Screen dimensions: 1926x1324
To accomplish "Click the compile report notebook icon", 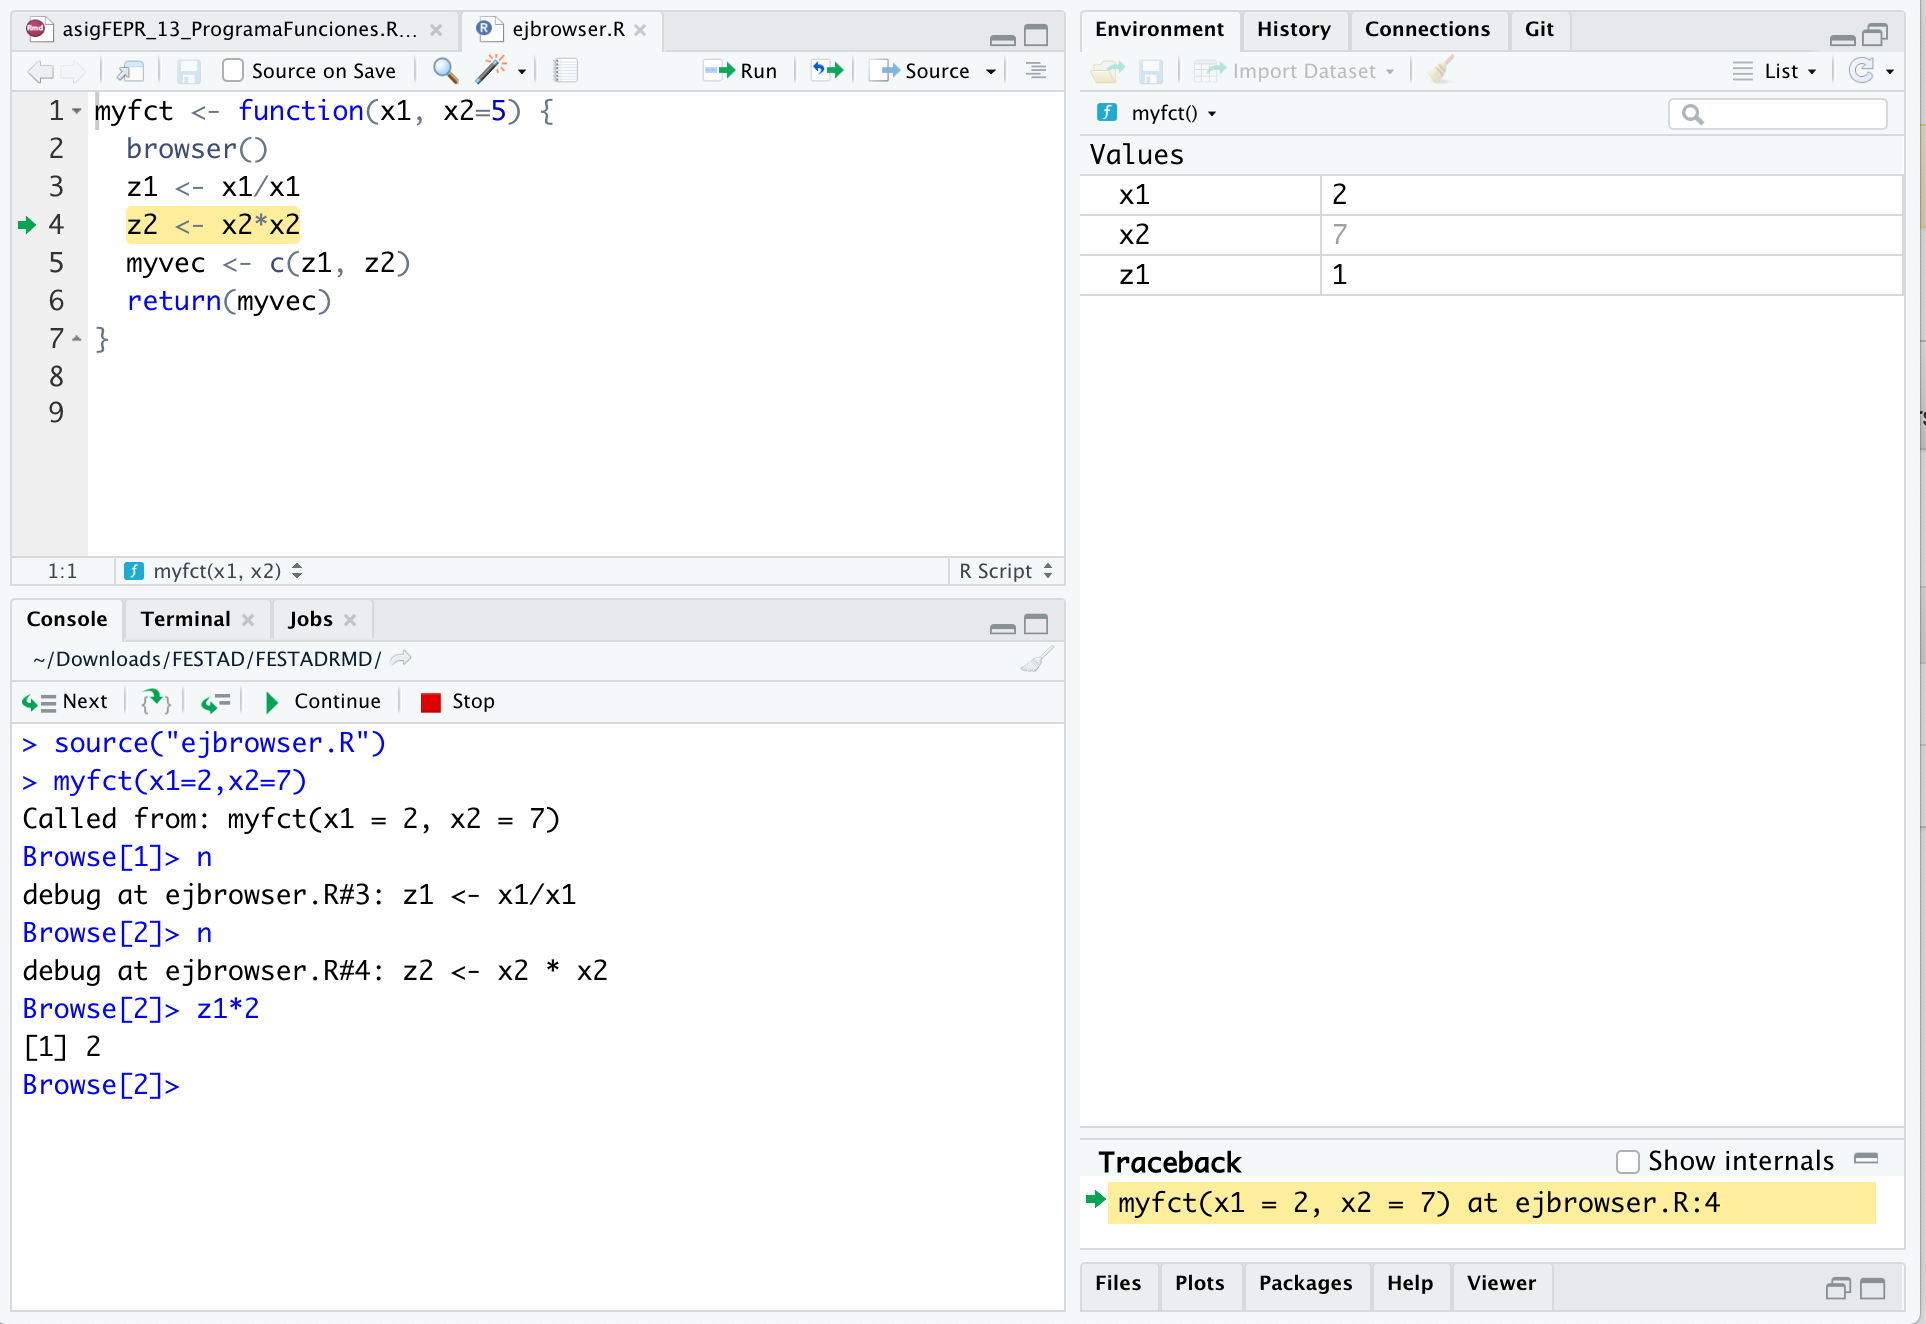I will (x=566, y=70).
